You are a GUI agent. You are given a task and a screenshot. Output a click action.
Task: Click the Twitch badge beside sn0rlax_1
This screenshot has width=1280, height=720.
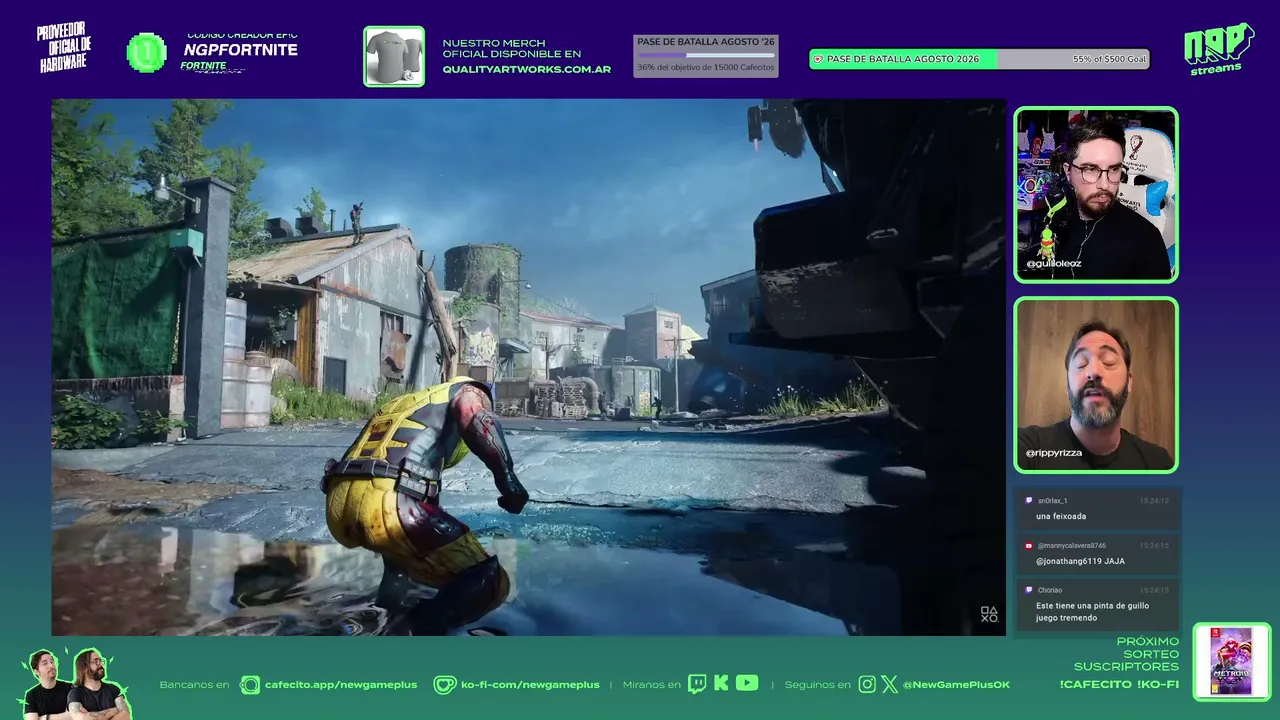coord(1028,500)
